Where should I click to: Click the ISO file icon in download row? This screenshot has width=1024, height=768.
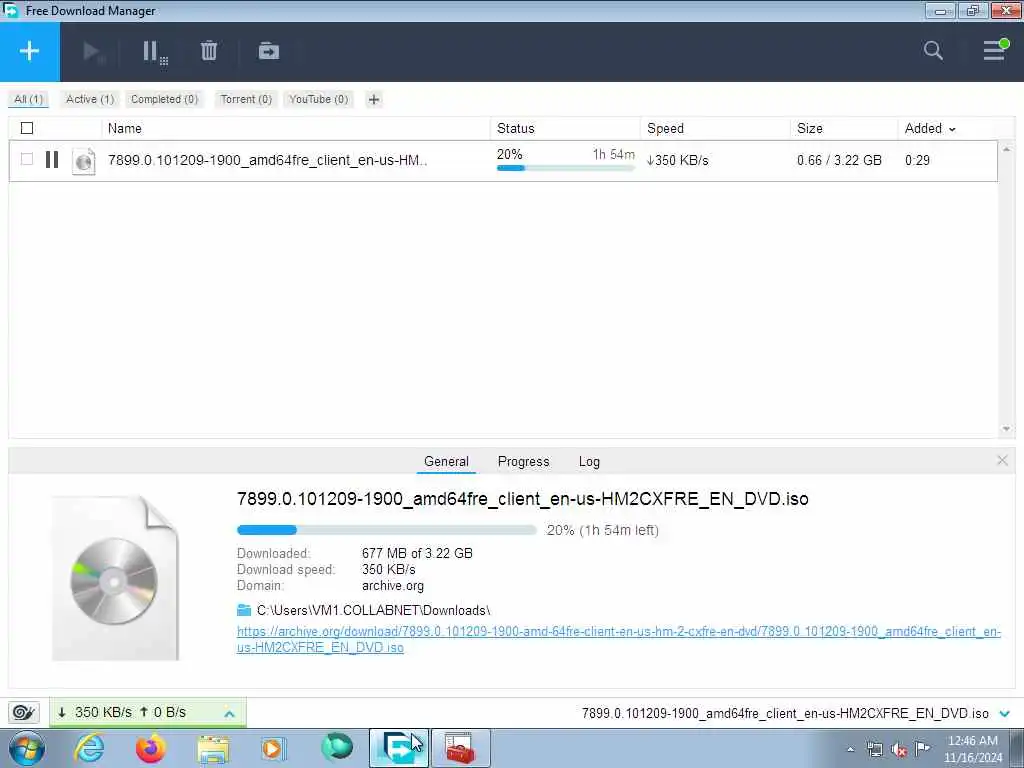click(84, 161)
